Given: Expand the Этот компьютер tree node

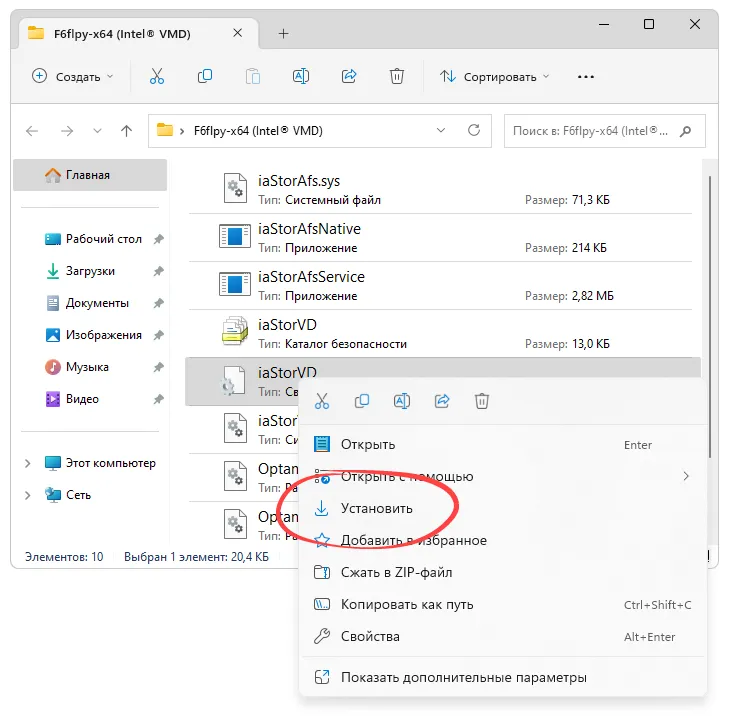Looking at the screenshot, I should coord(28,464).
